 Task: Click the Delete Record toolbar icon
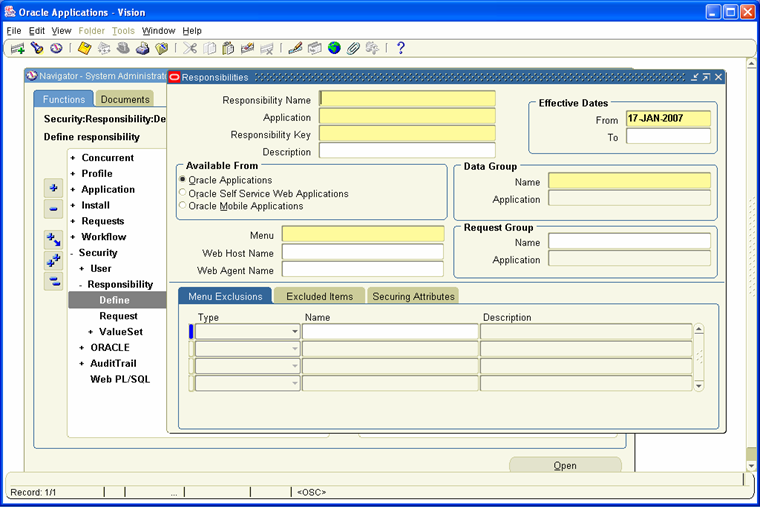(267, 48)
